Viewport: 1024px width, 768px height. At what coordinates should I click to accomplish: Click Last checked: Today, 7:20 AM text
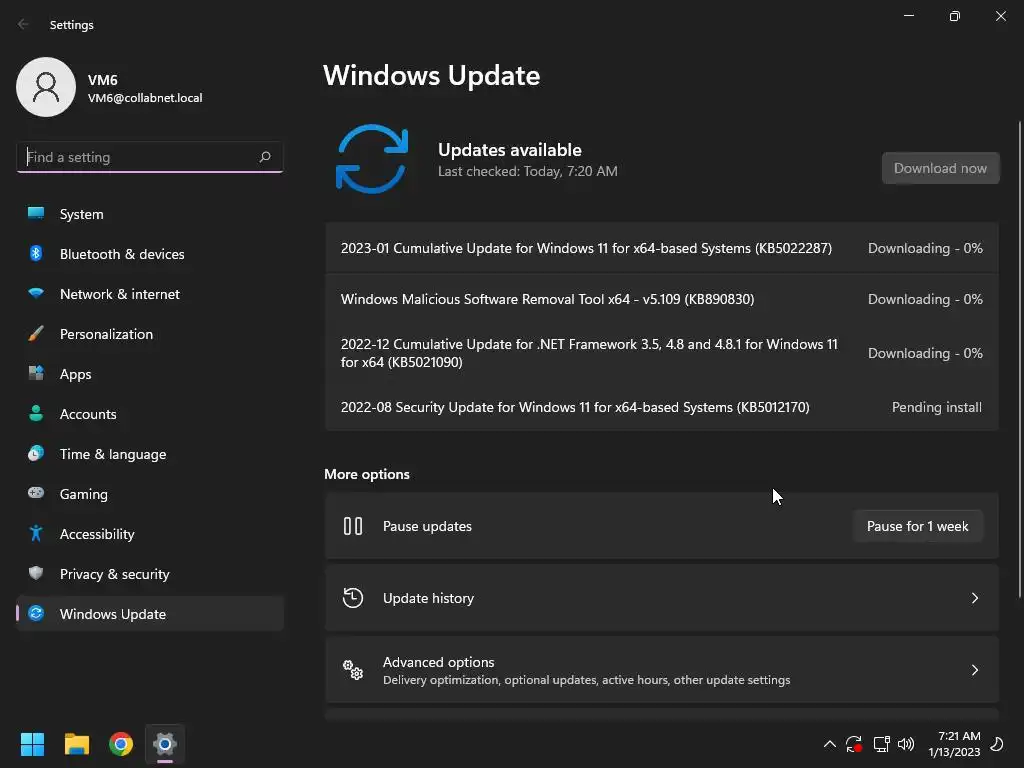point(528,171)
